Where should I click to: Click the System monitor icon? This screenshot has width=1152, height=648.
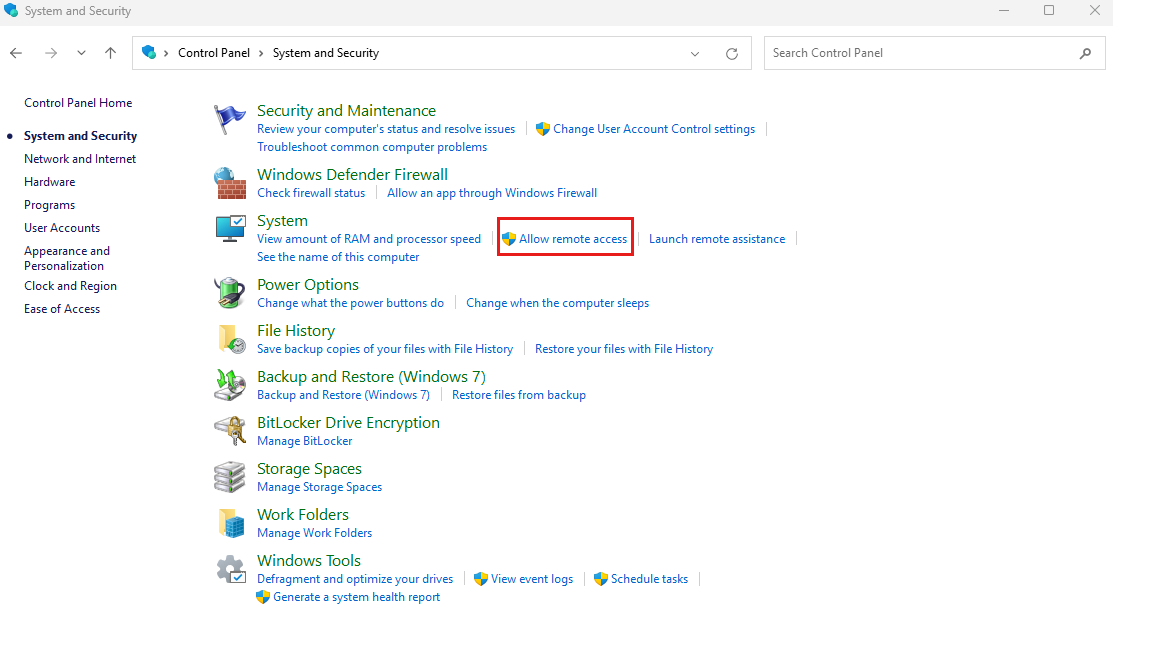[x=230, y=229]
